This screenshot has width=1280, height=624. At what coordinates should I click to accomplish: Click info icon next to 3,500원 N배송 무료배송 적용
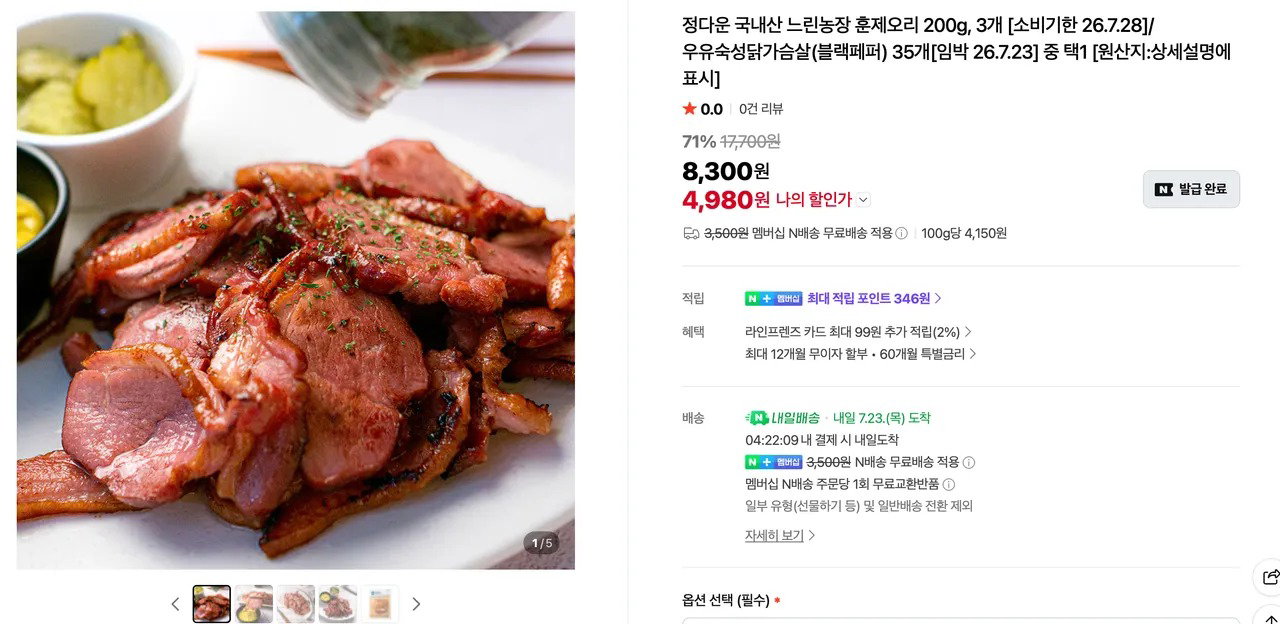(968, 462)
